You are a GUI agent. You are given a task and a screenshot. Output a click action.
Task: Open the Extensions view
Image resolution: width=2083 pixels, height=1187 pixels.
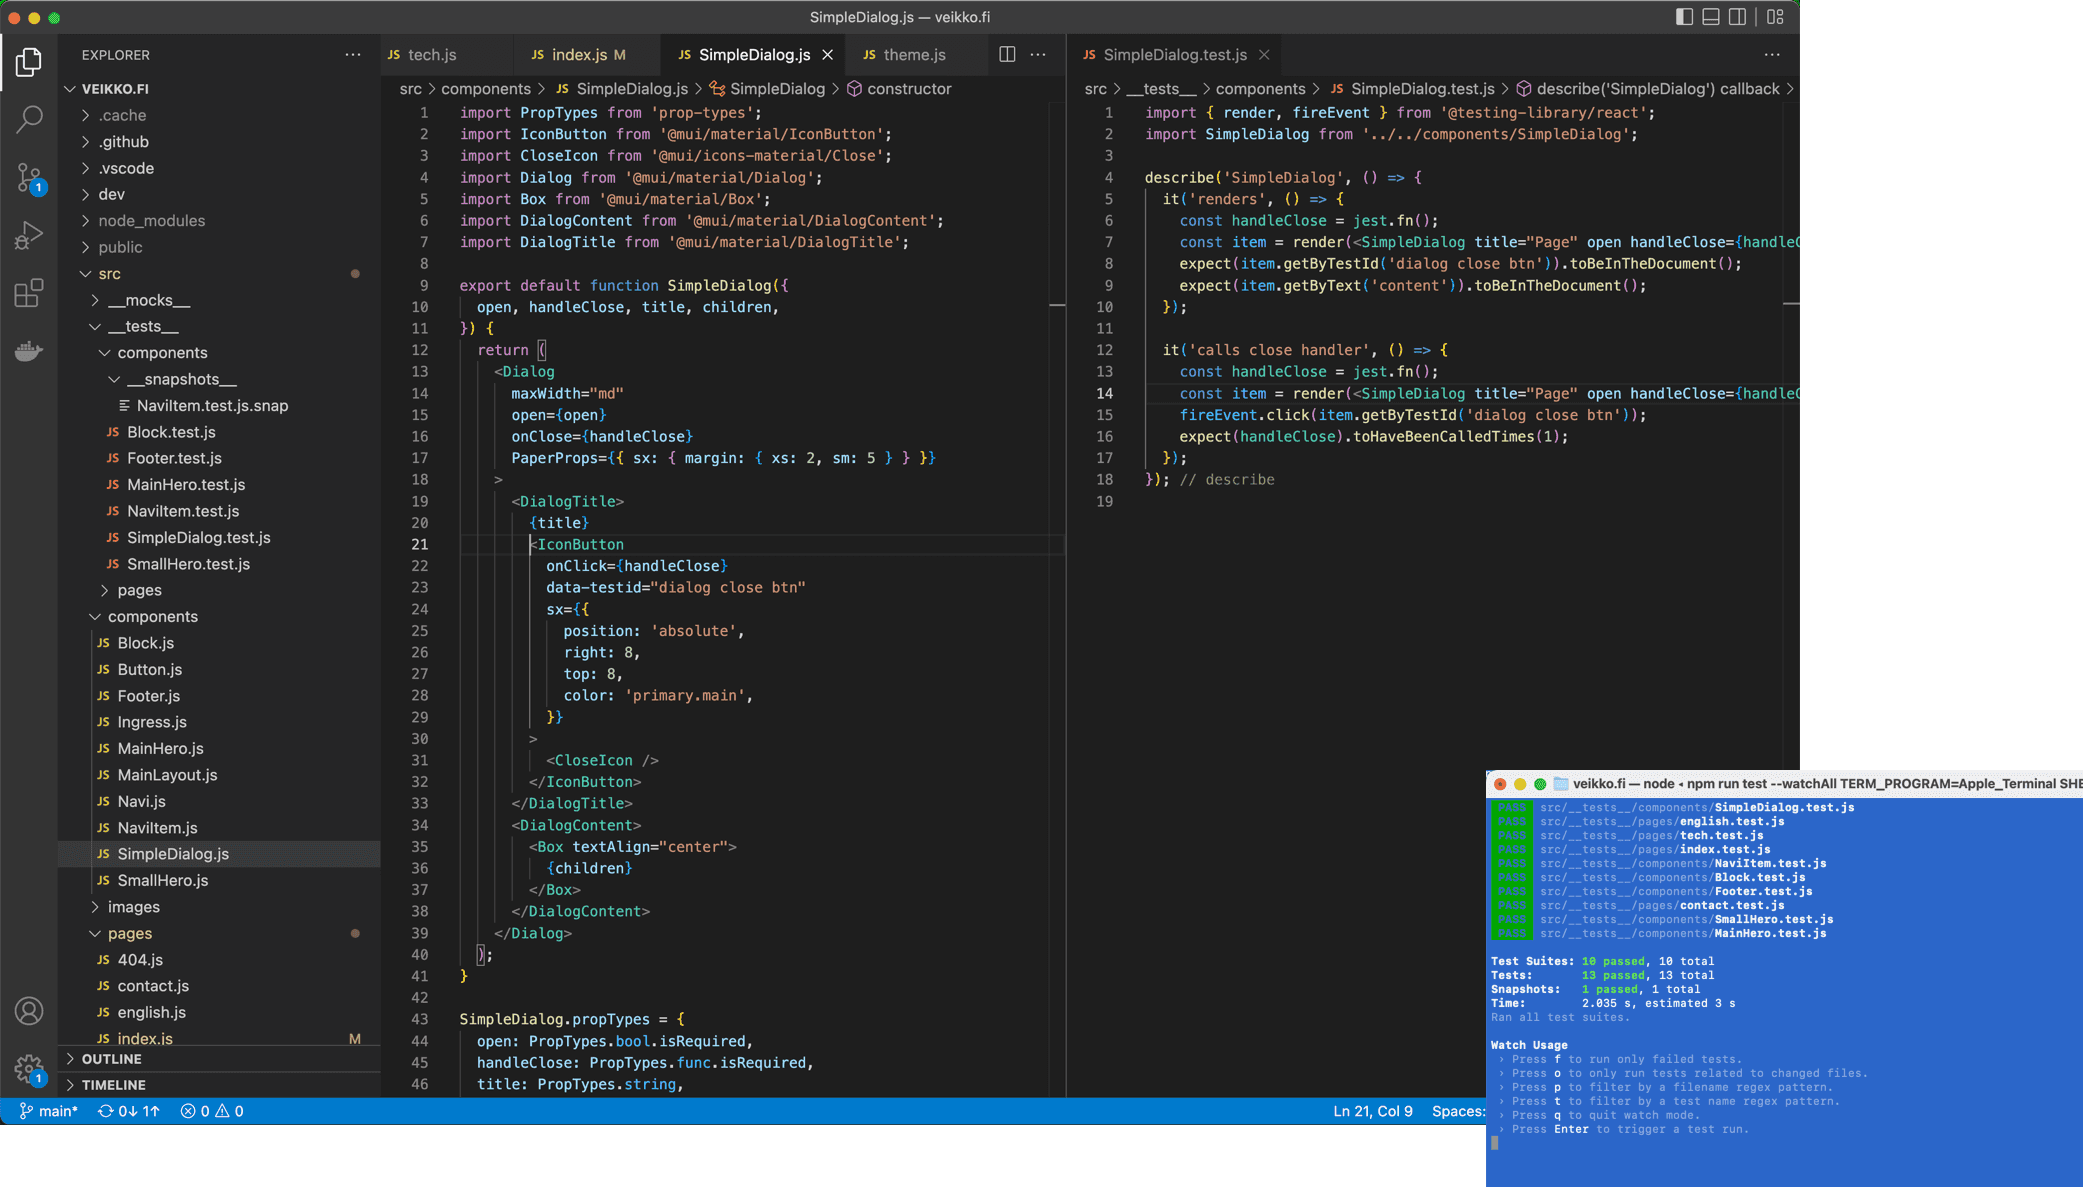tap(29, 293)
